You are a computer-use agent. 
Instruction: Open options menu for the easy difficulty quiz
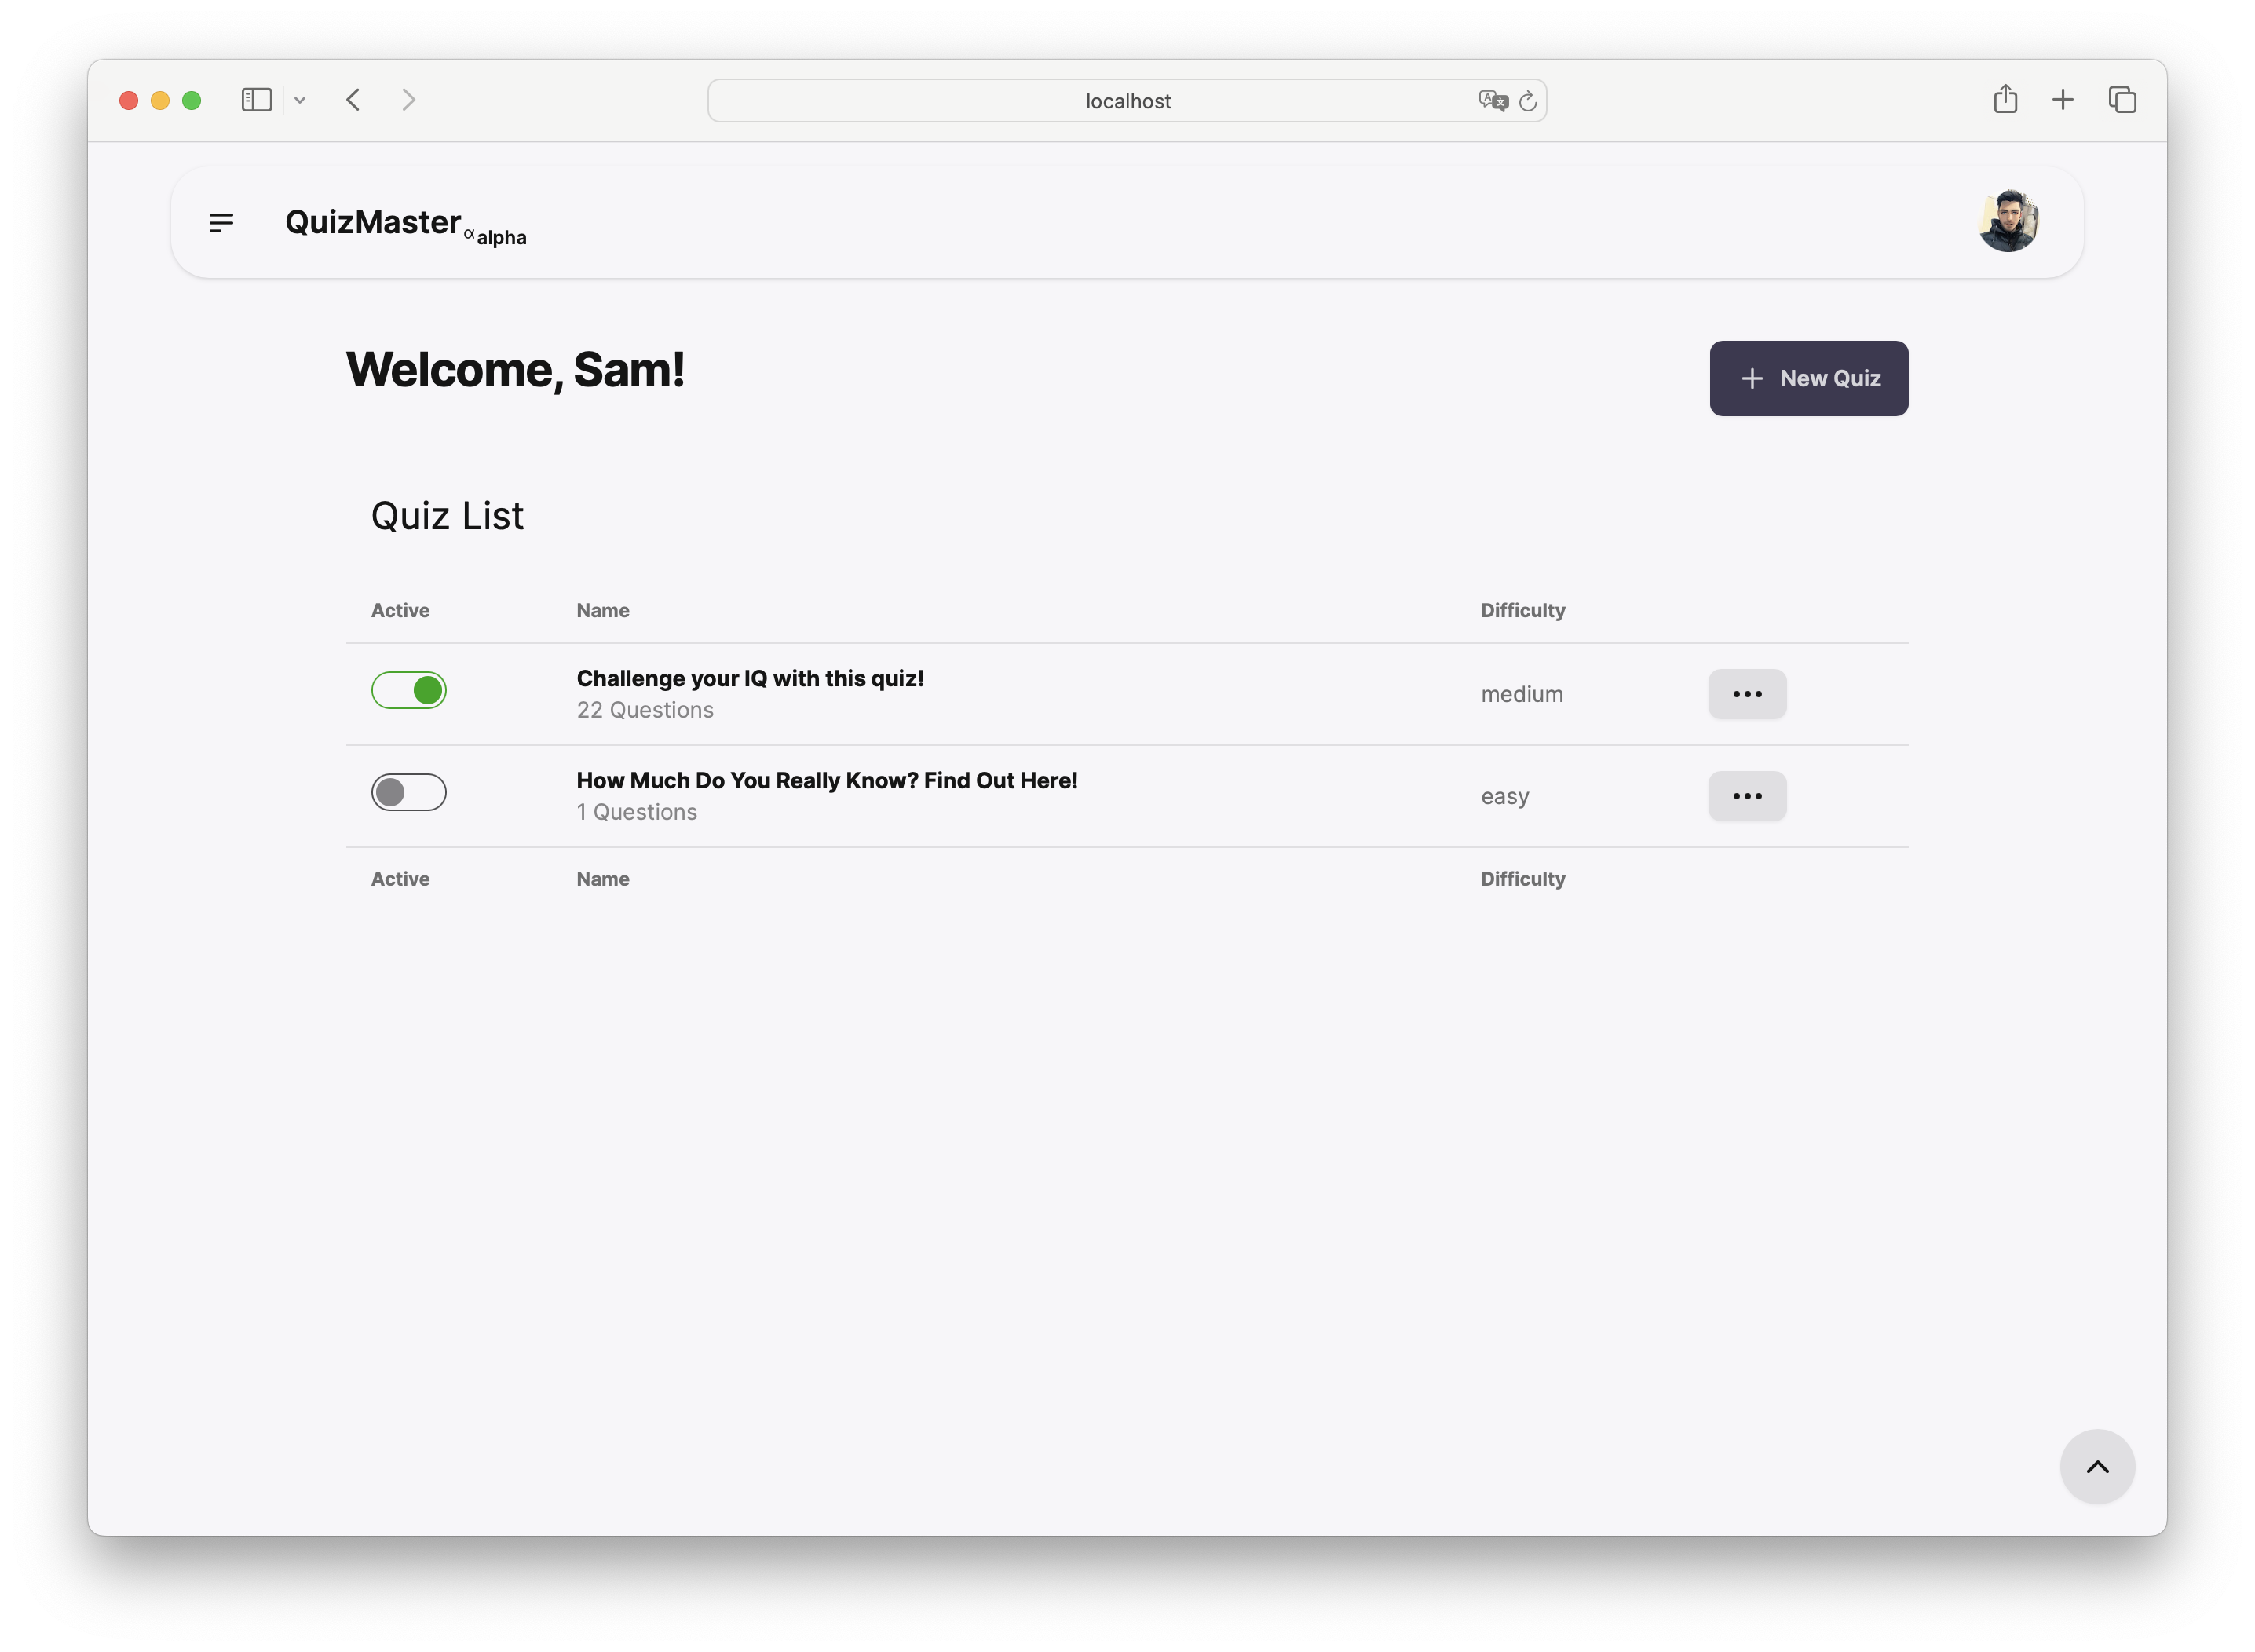coord(1746,796)
